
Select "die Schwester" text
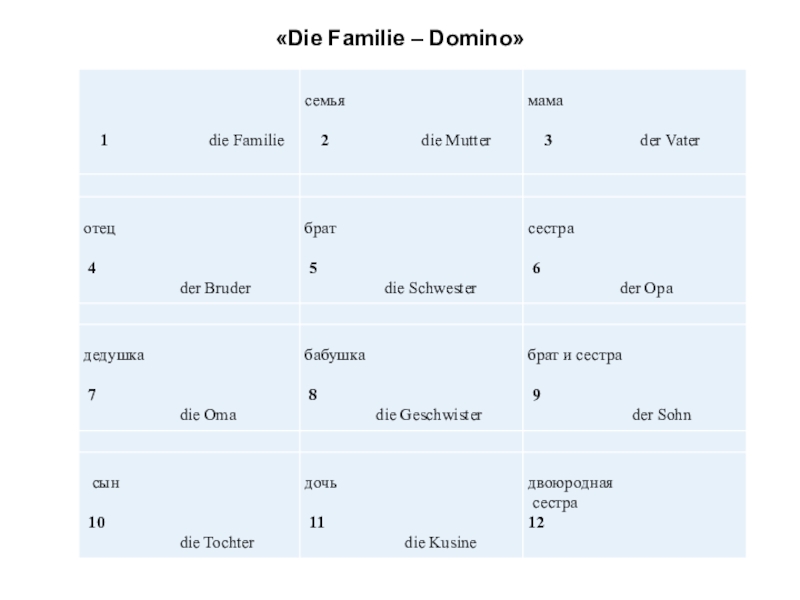[x=430, y=289]
